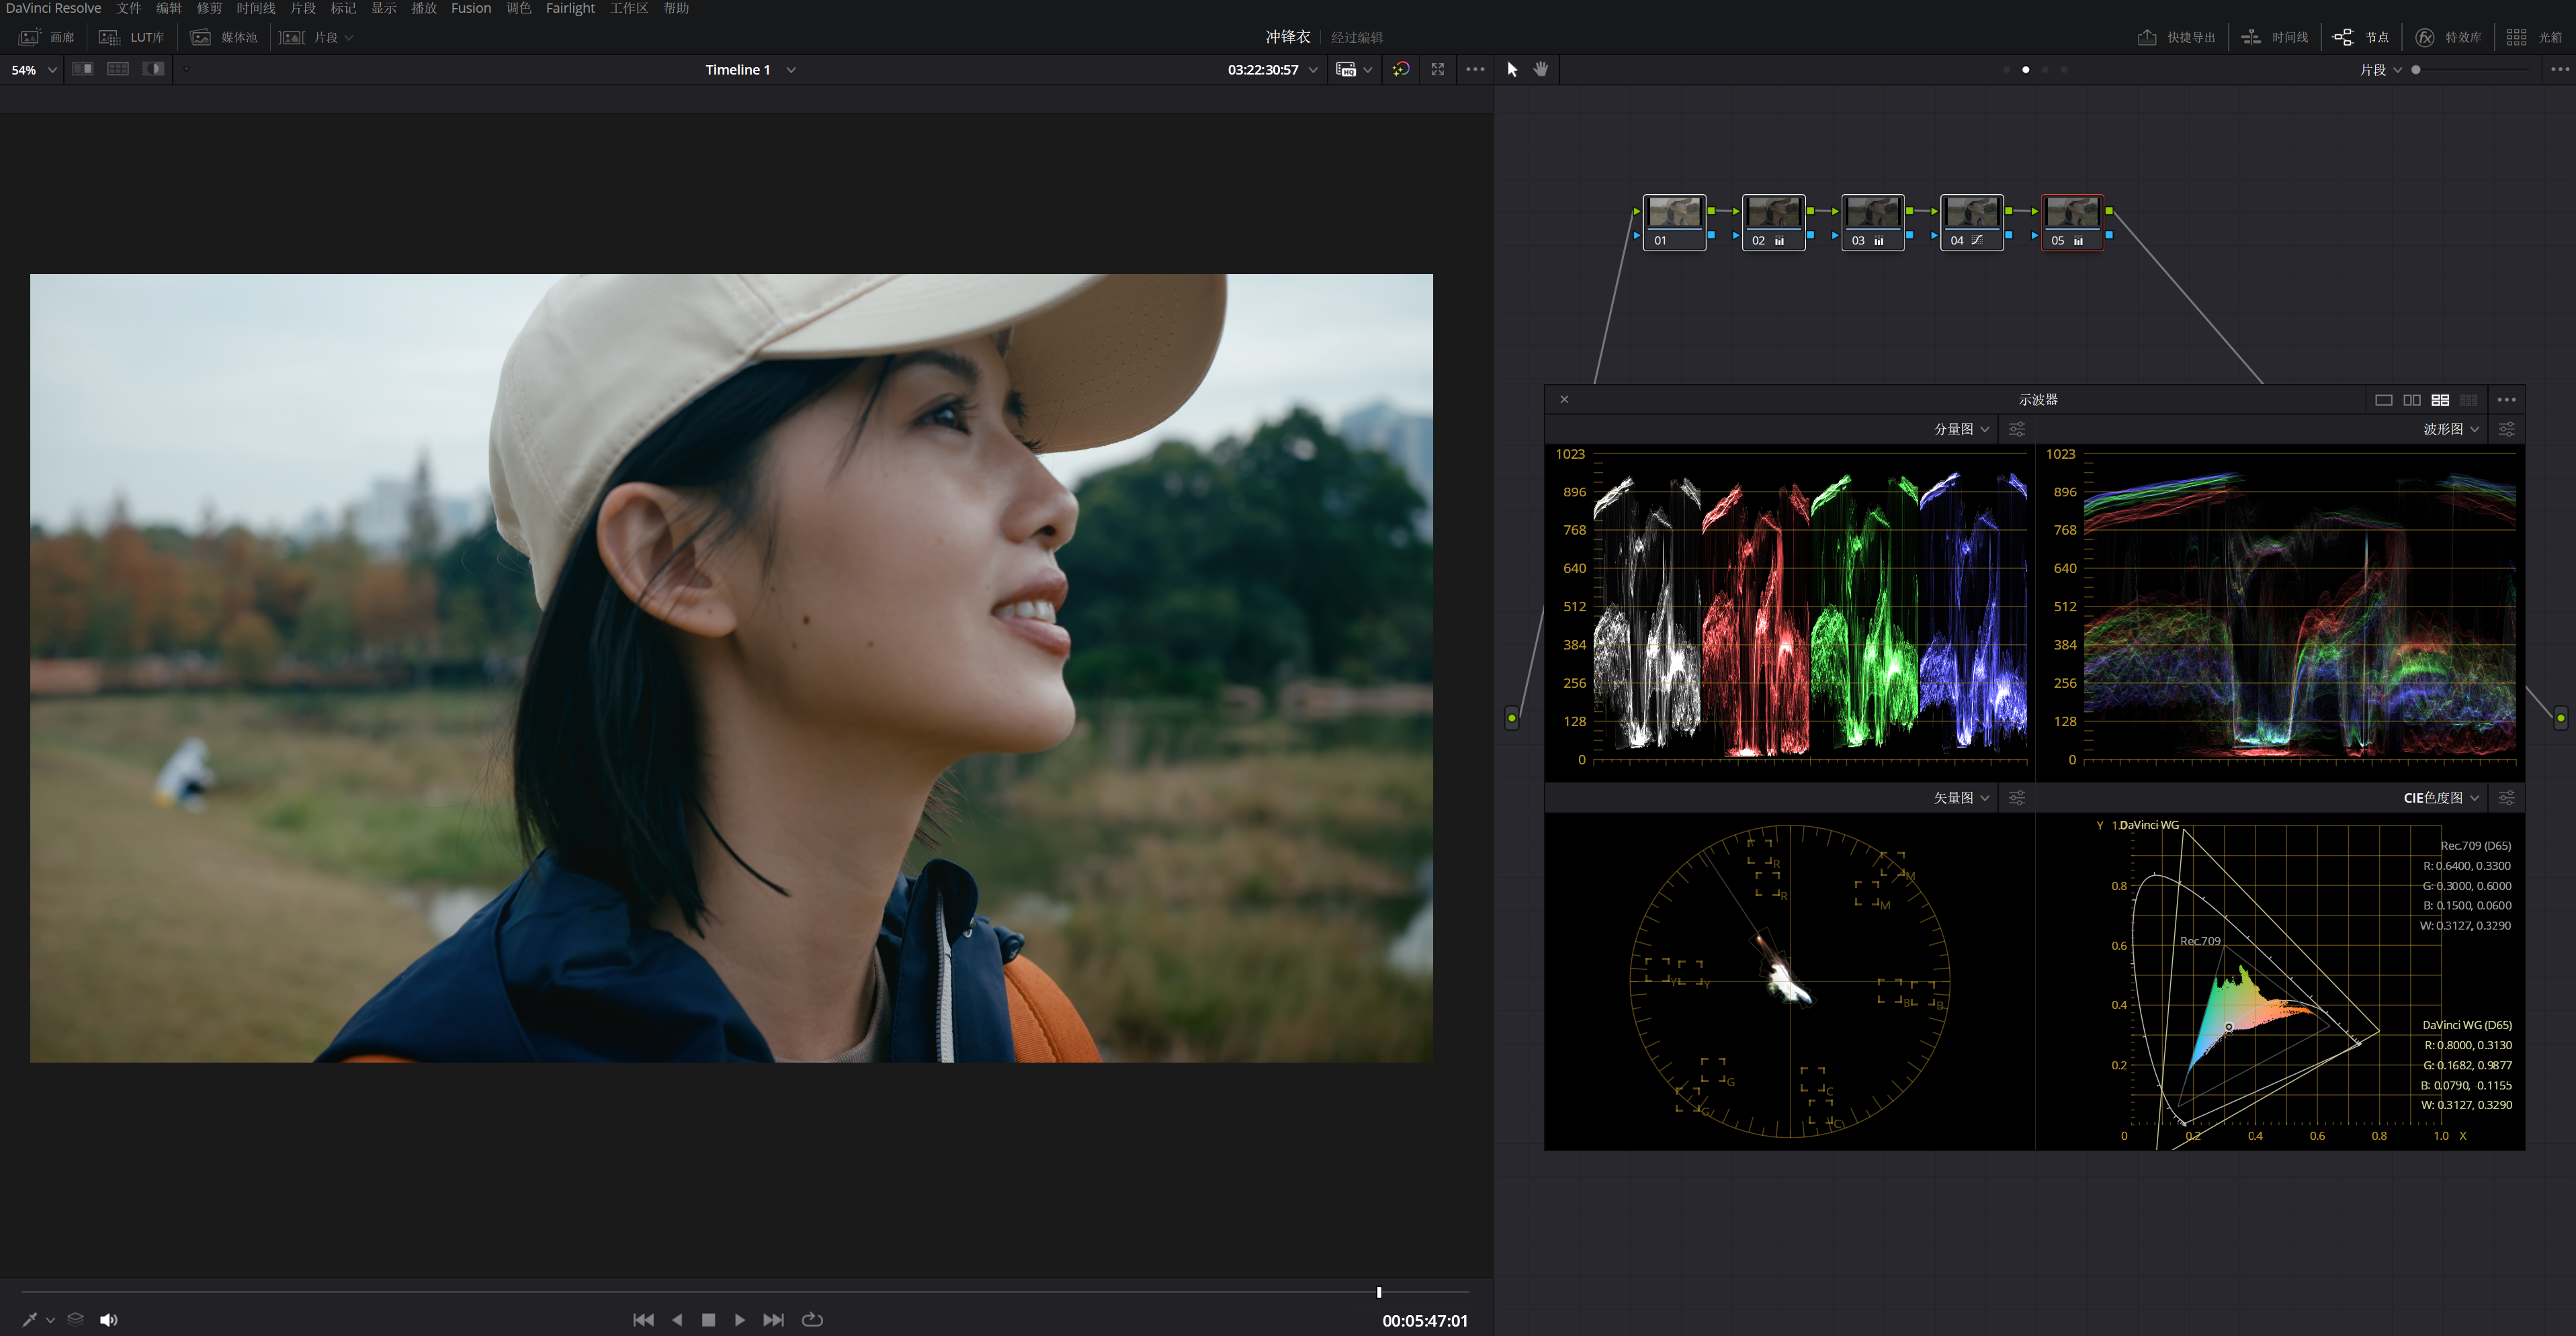Screen dimensions: 2576x1336
Task: Expand the 分量图 scope type dropdown
Action: [x=1961, y=429]
